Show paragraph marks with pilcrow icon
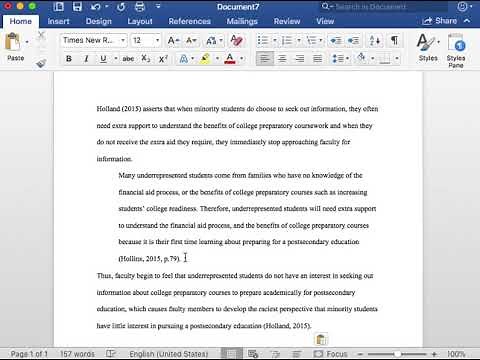This screenshot has width=480, height=360. pyautogui.click(x=394, y=41)
